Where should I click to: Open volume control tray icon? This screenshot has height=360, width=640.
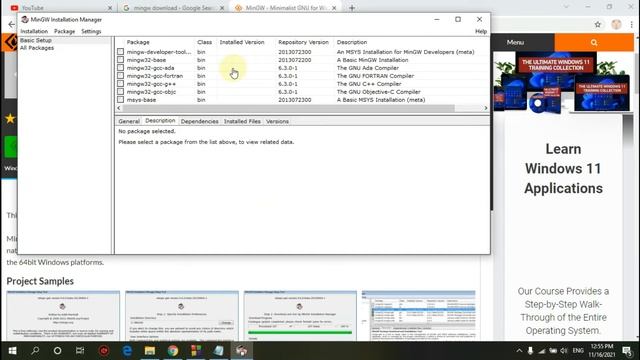tap(564, 351)
